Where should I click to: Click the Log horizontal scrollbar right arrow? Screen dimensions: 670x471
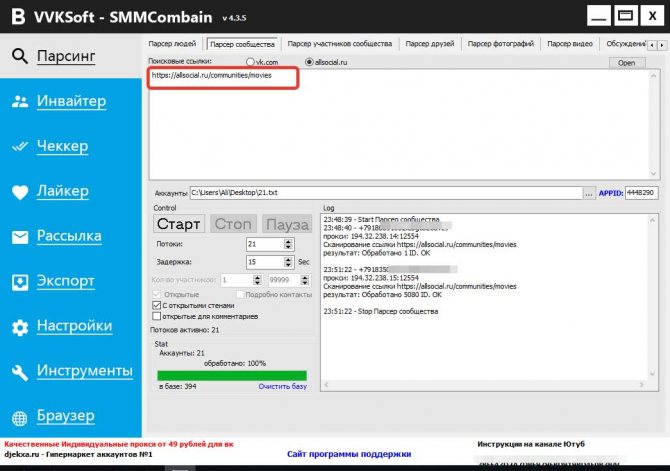pos(642,385)
